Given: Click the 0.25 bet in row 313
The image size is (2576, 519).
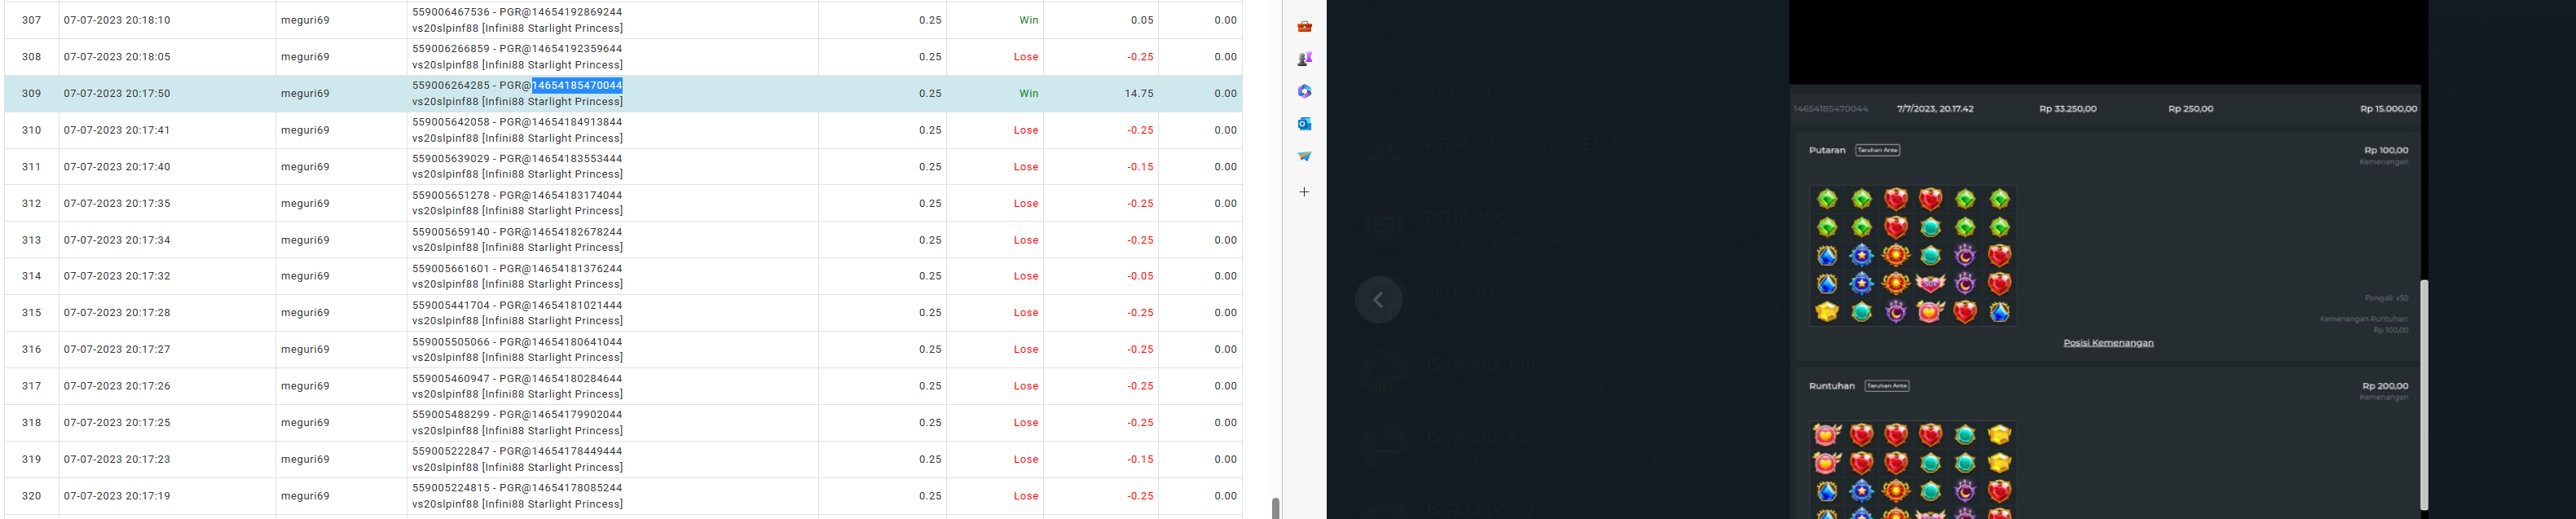Looking at the screenshot, I should pyautogui.click(x=930, y=240).
